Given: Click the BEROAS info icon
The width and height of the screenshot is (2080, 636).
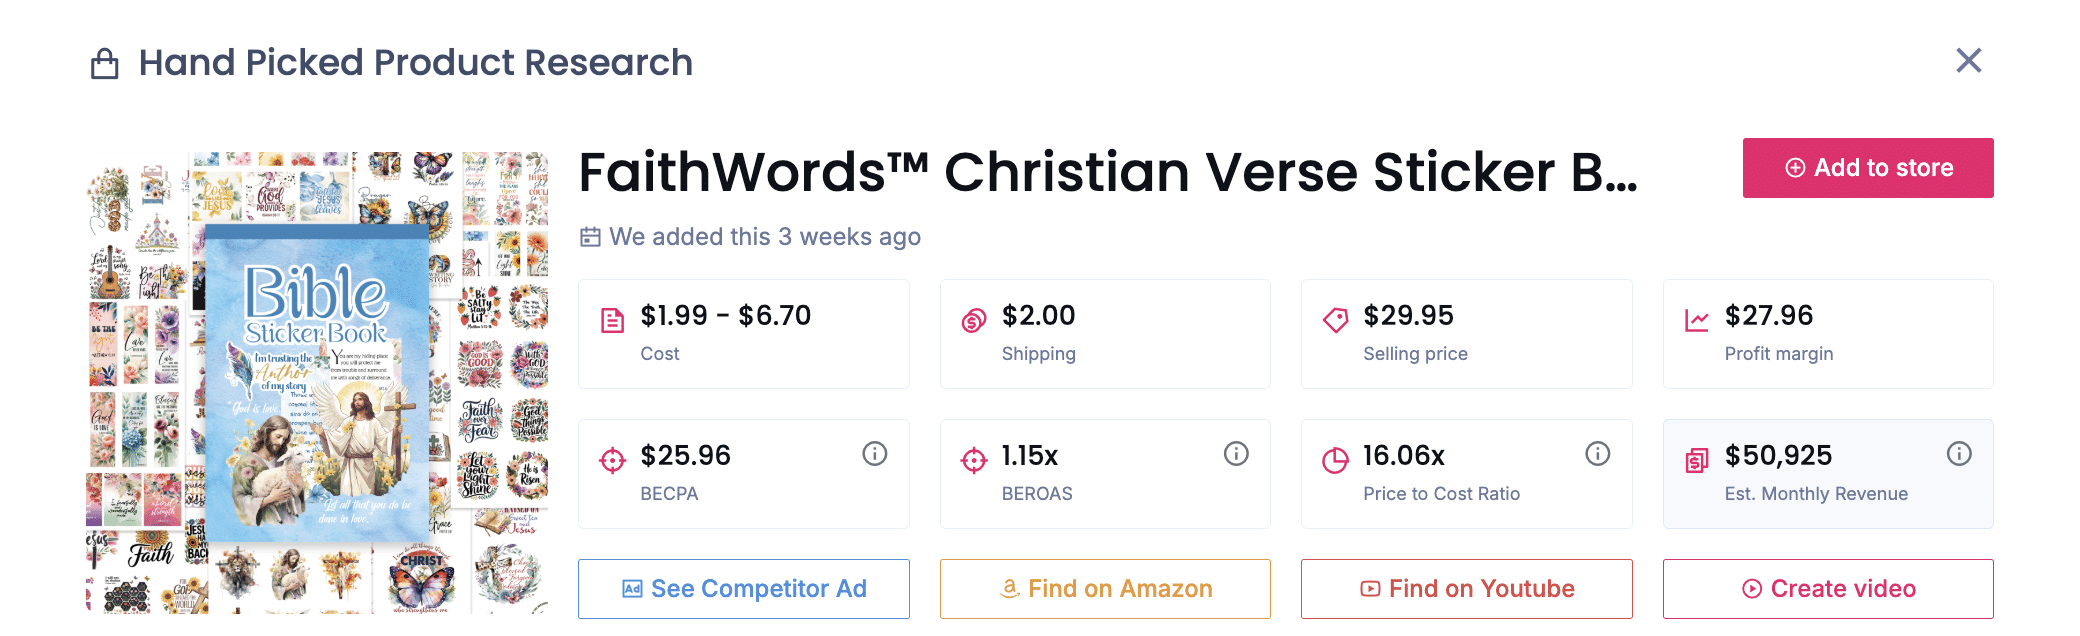Looking at the screenshot, I should 1236,454.
